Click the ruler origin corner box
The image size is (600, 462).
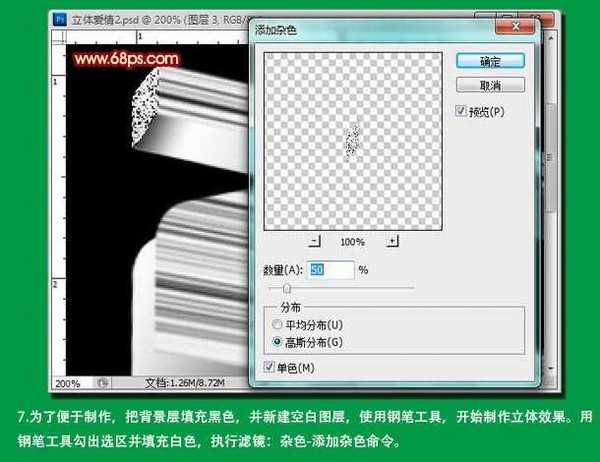pos(59,37)
